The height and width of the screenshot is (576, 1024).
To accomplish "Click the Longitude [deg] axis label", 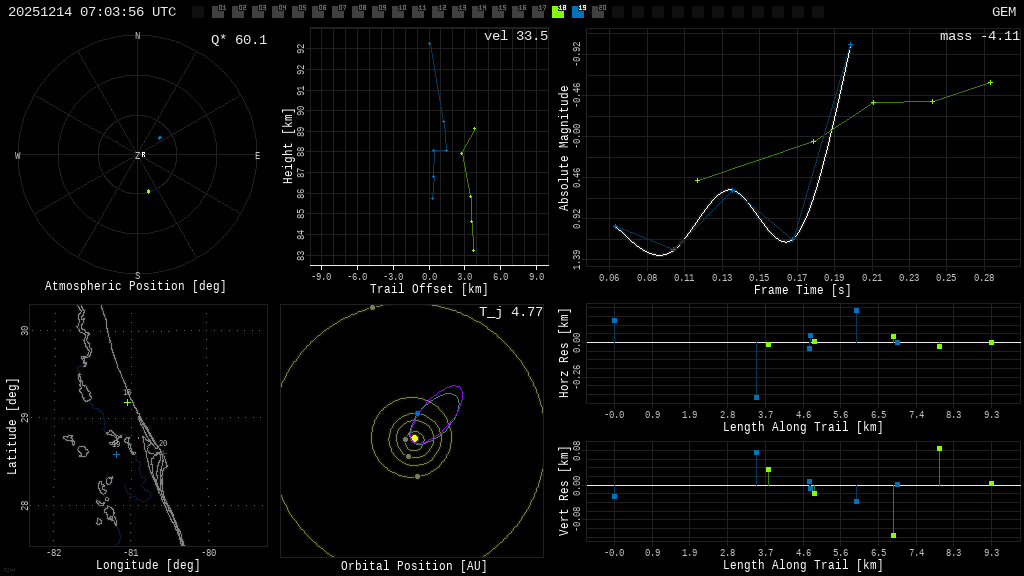I will click(148, 565).
